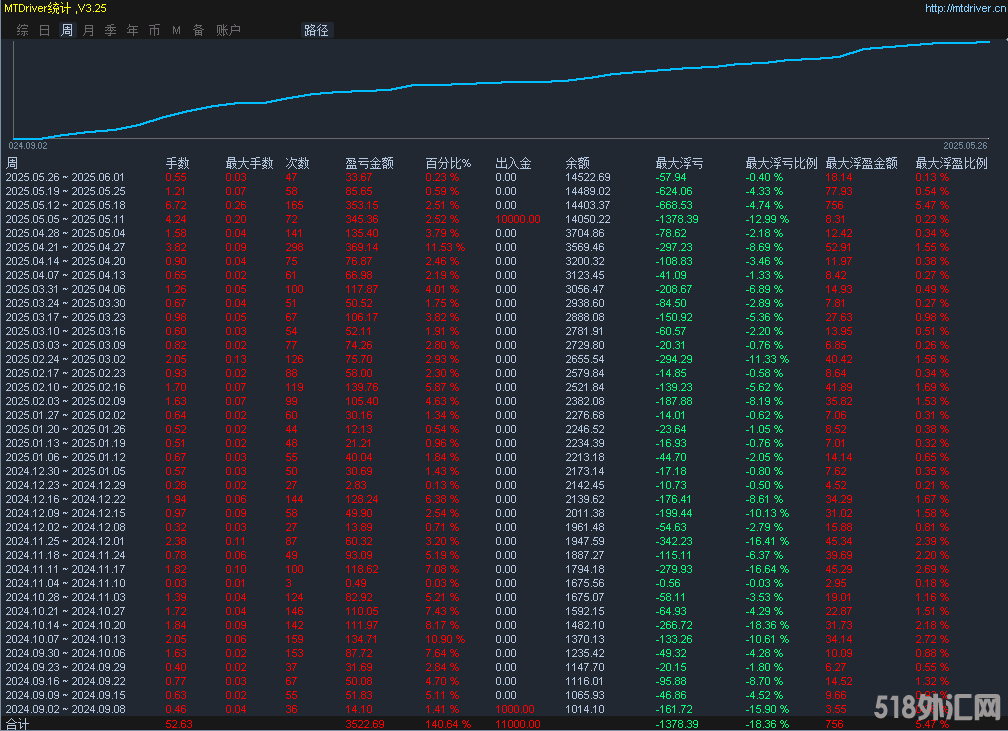This screenshot has height=731, width=1008.
Task: Select week row 2025.04.14 ~ 2025.04.20
Action: point(504,261)
